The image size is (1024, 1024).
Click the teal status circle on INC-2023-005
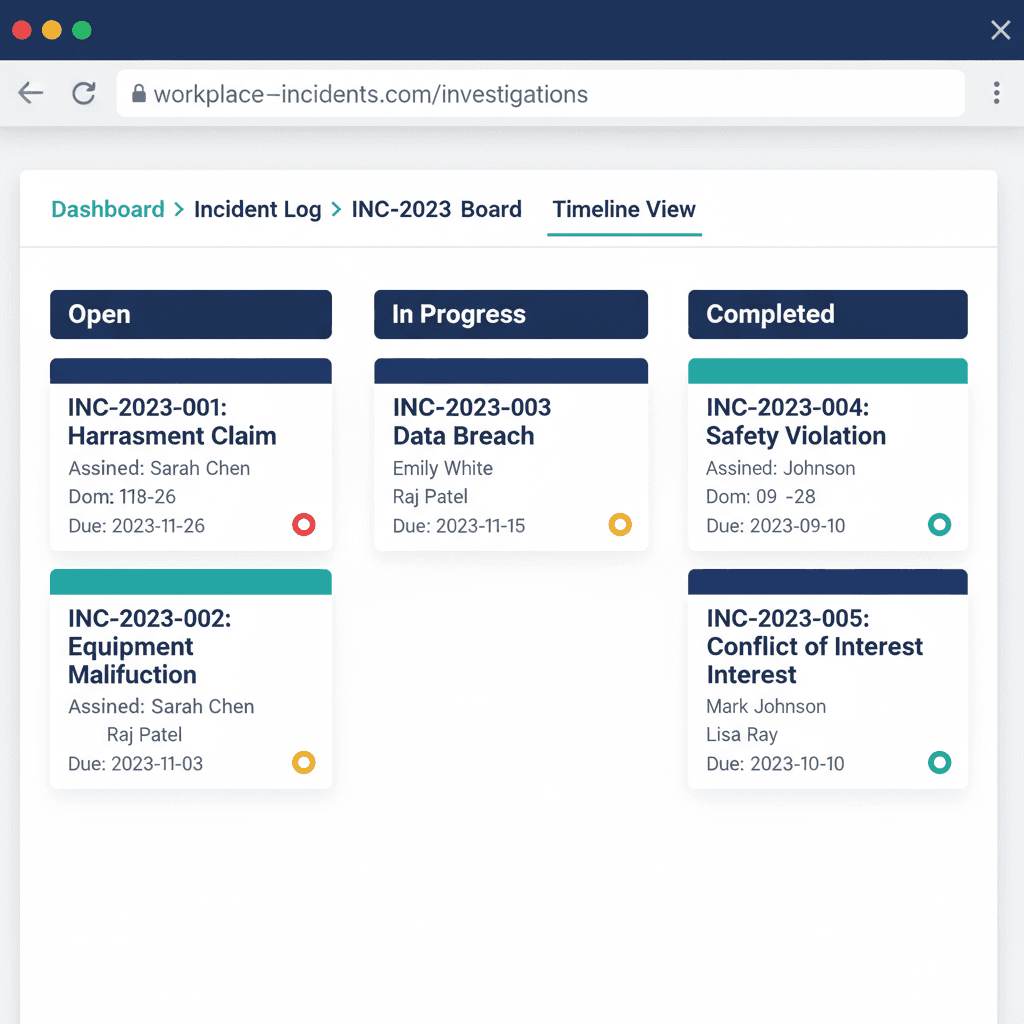[939, 762]
